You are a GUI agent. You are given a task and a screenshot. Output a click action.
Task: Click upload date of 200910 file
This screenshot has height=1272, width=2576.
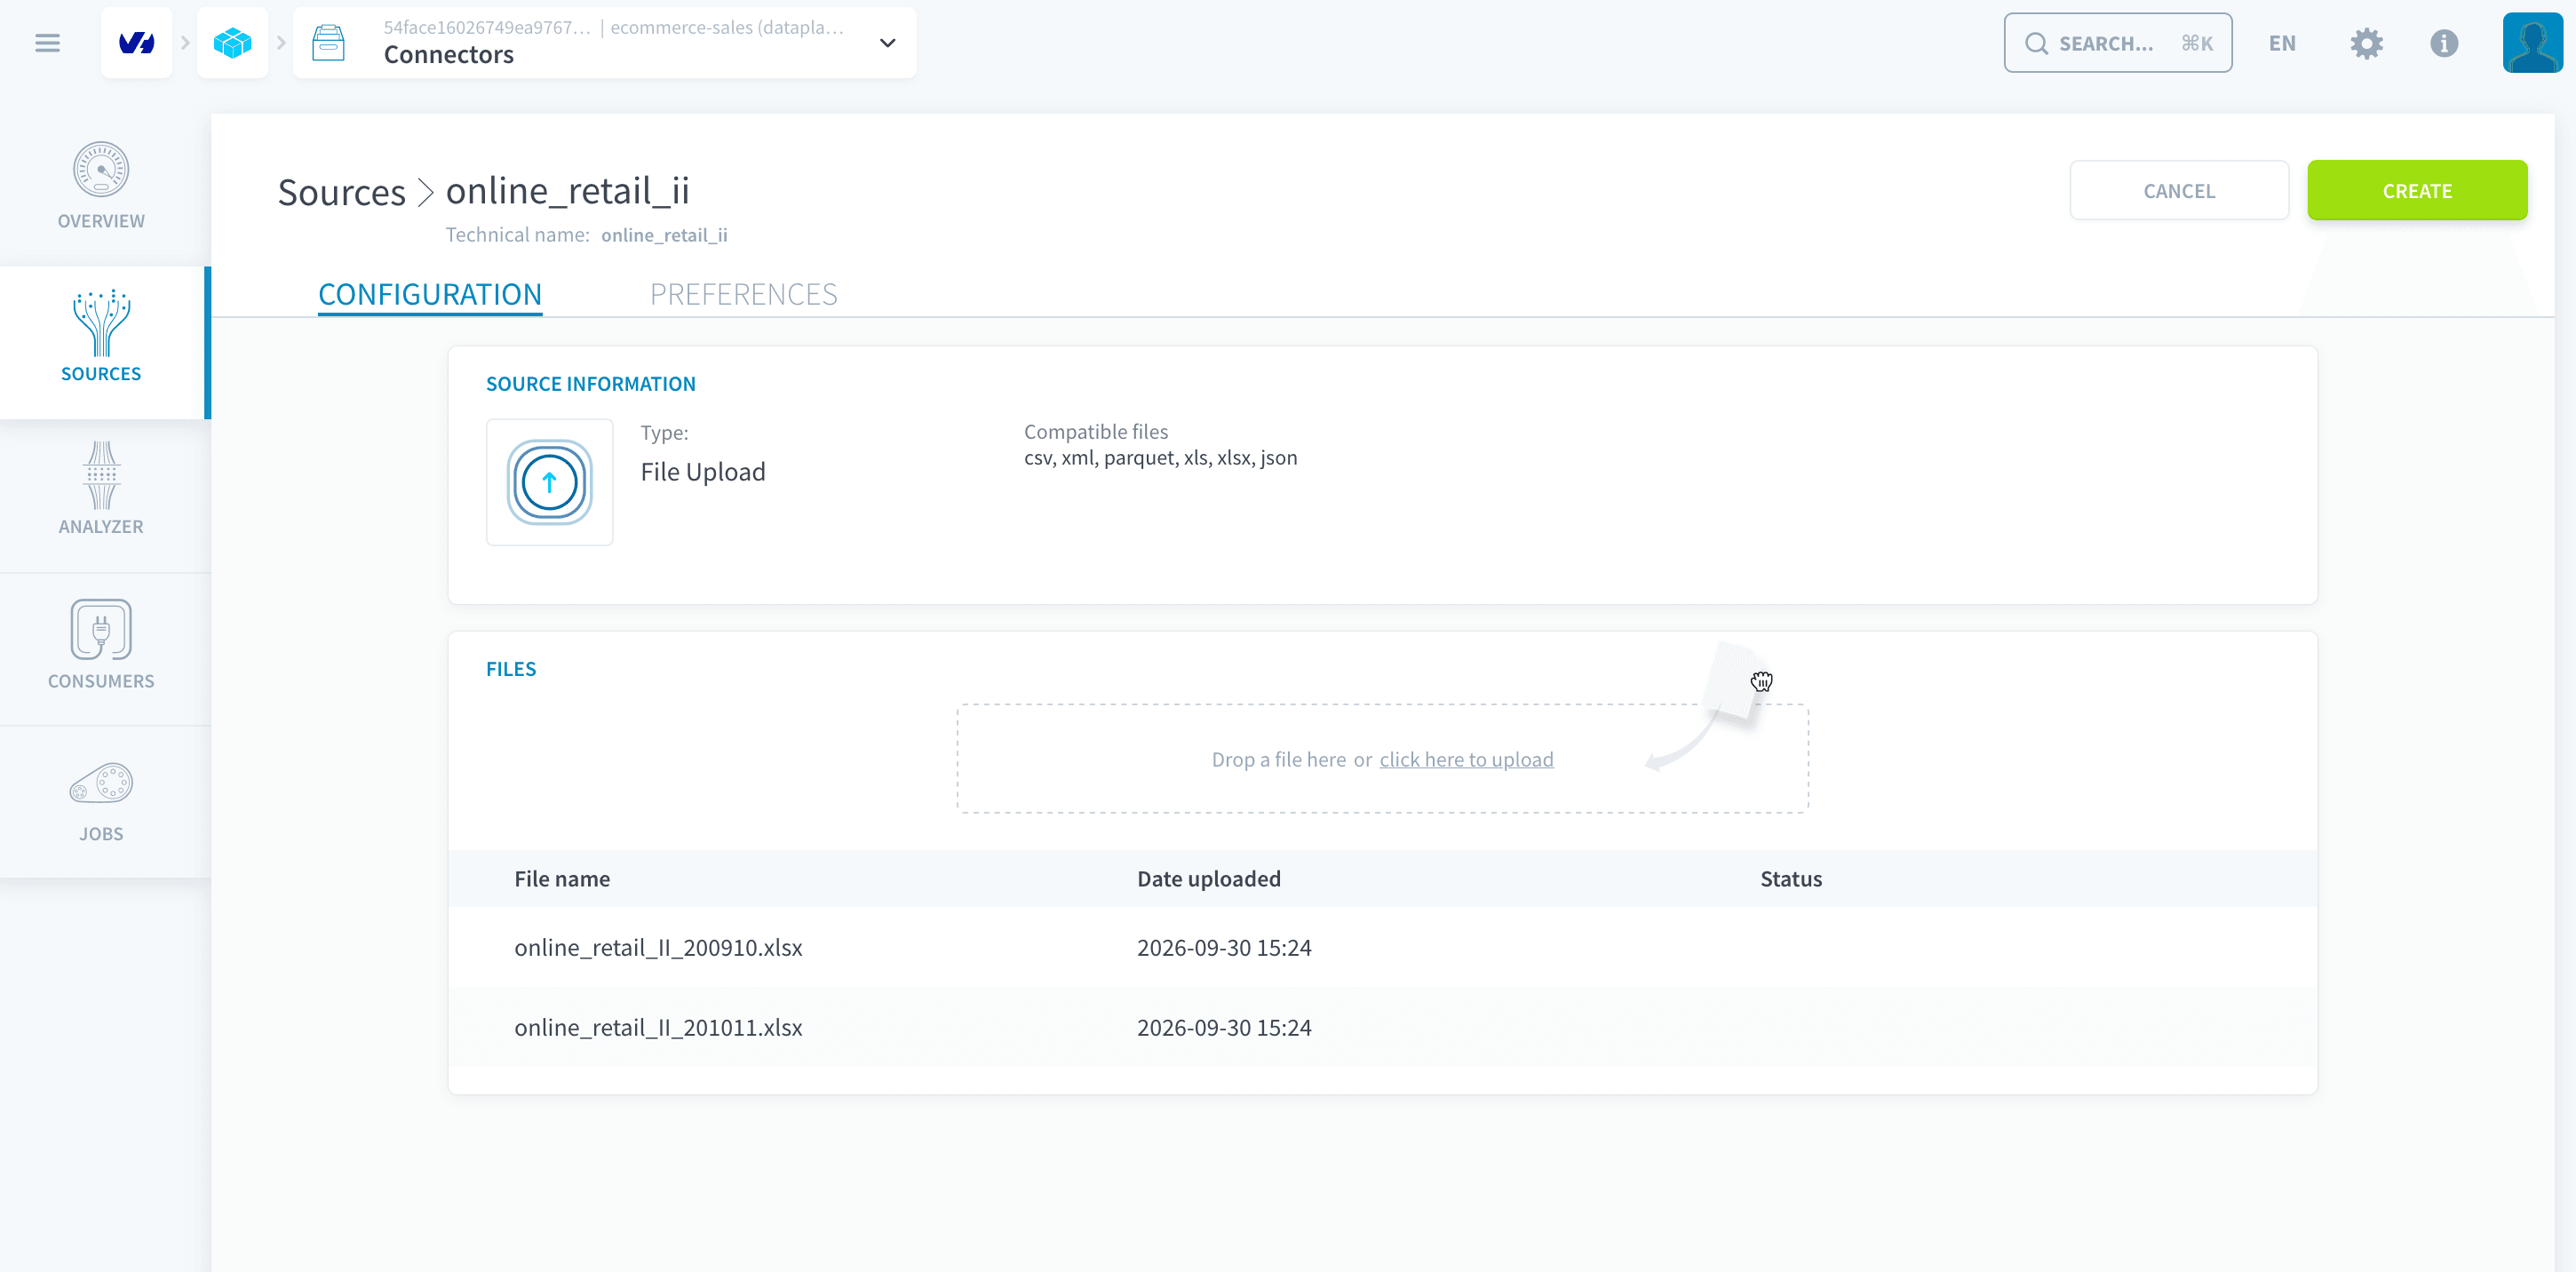[1223, 947]
